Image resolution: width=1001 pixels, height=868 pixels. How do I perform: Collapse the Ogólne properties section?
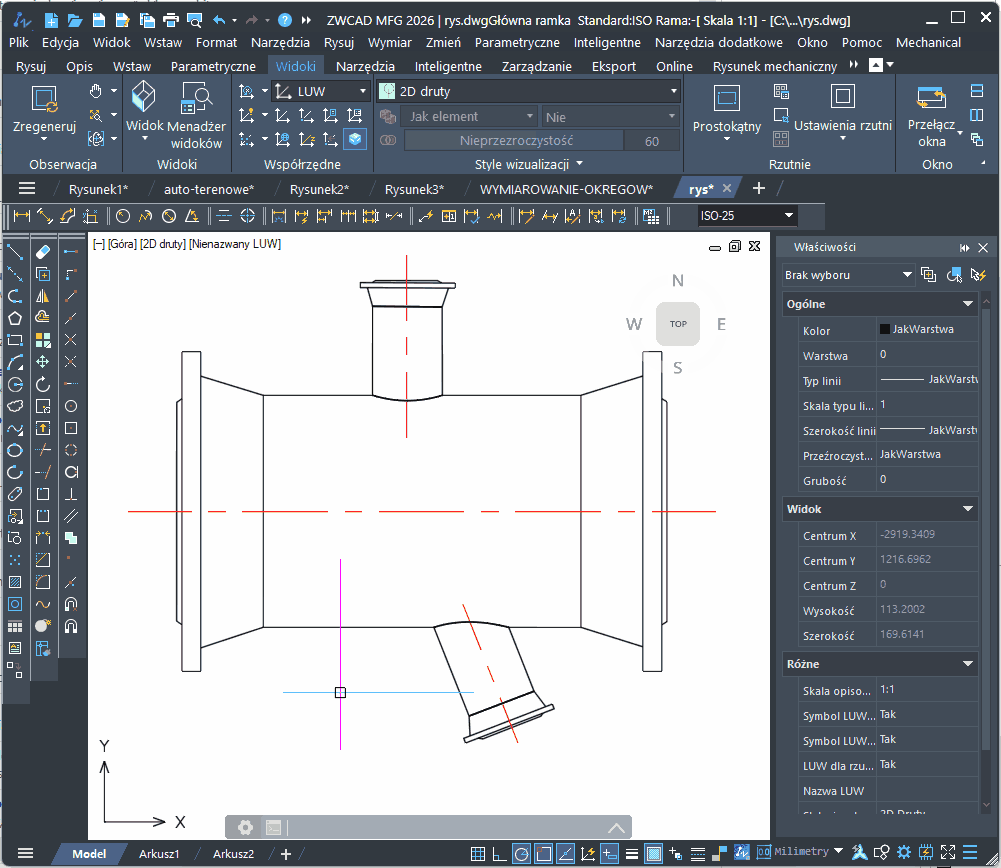[968, 304]
